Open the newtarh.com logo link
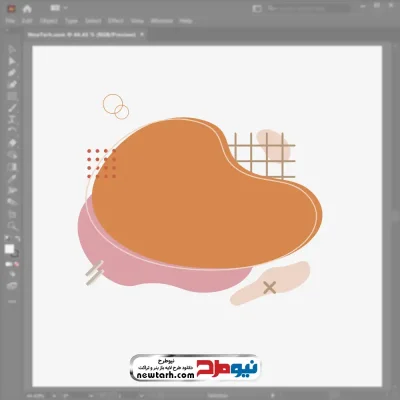Viewport: 400px width, 400px height. (195, 368)
